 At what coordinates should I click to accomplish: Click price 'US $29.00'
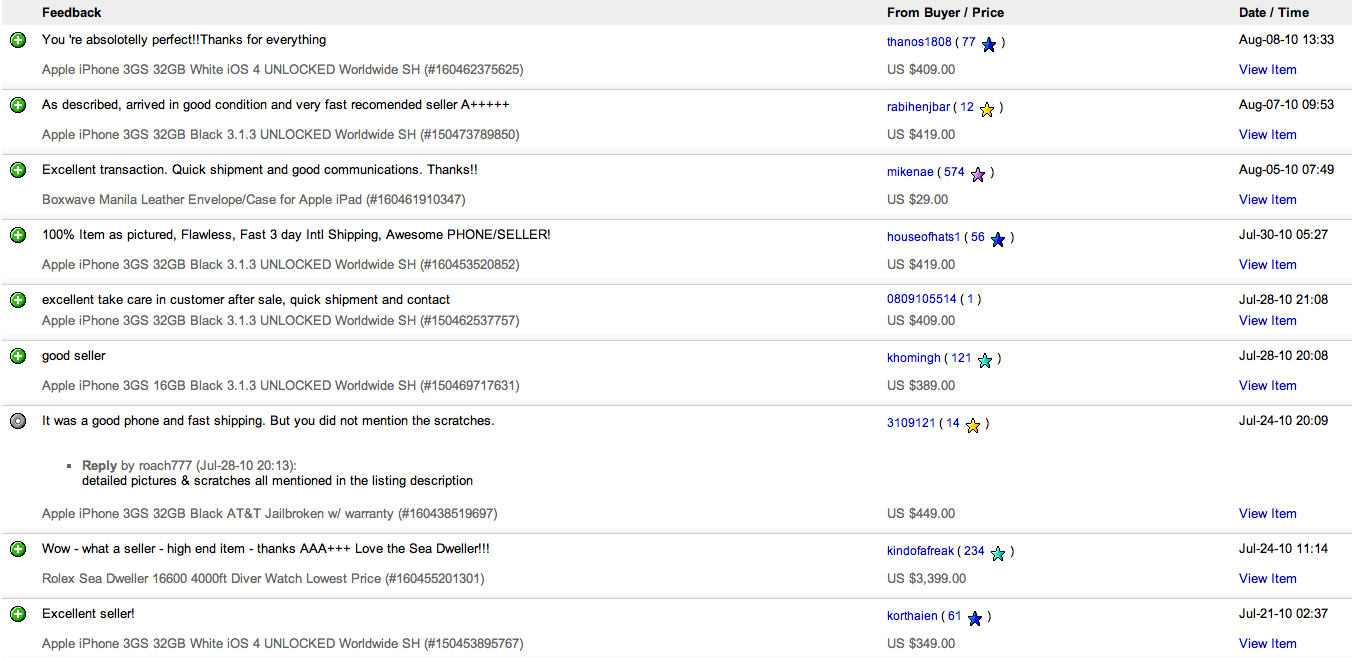click(x=917, y=200)
